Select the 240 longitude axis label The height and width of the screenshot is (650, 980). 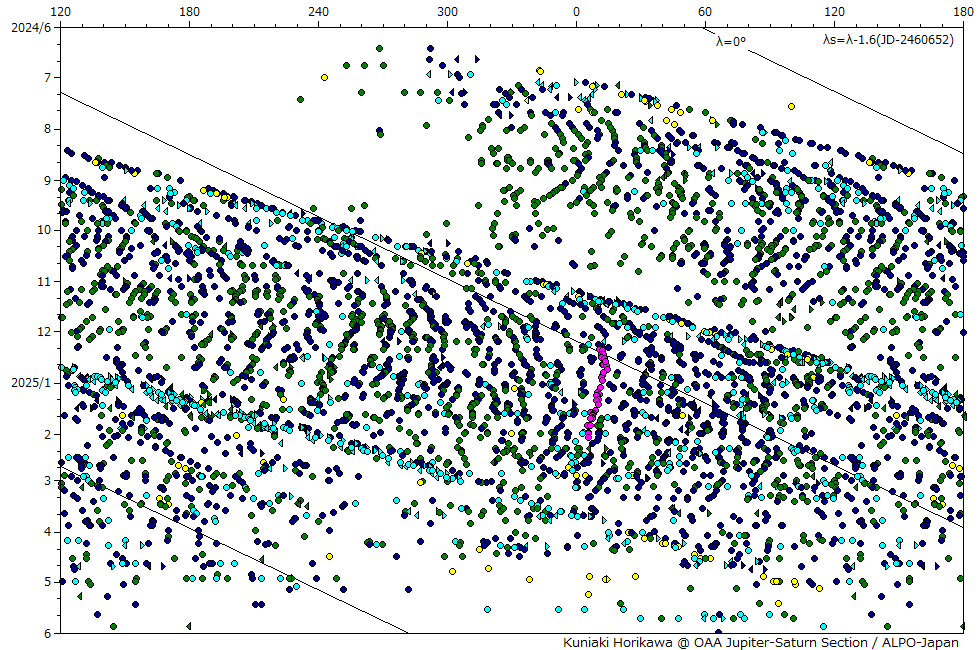click(x=319, y=11)
